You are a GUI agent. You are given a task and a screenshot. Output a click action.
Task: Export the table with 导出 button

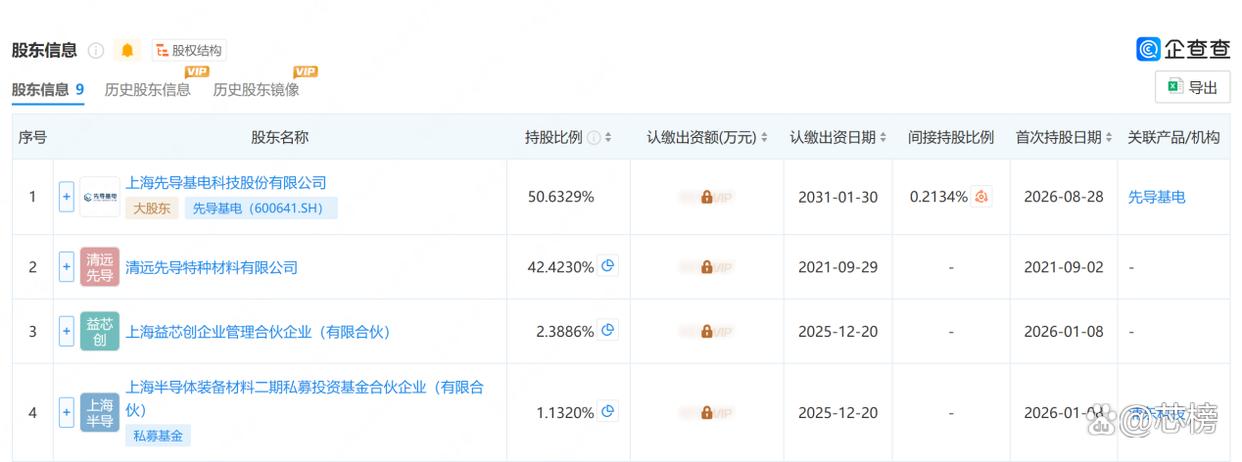pos(1192,87)
